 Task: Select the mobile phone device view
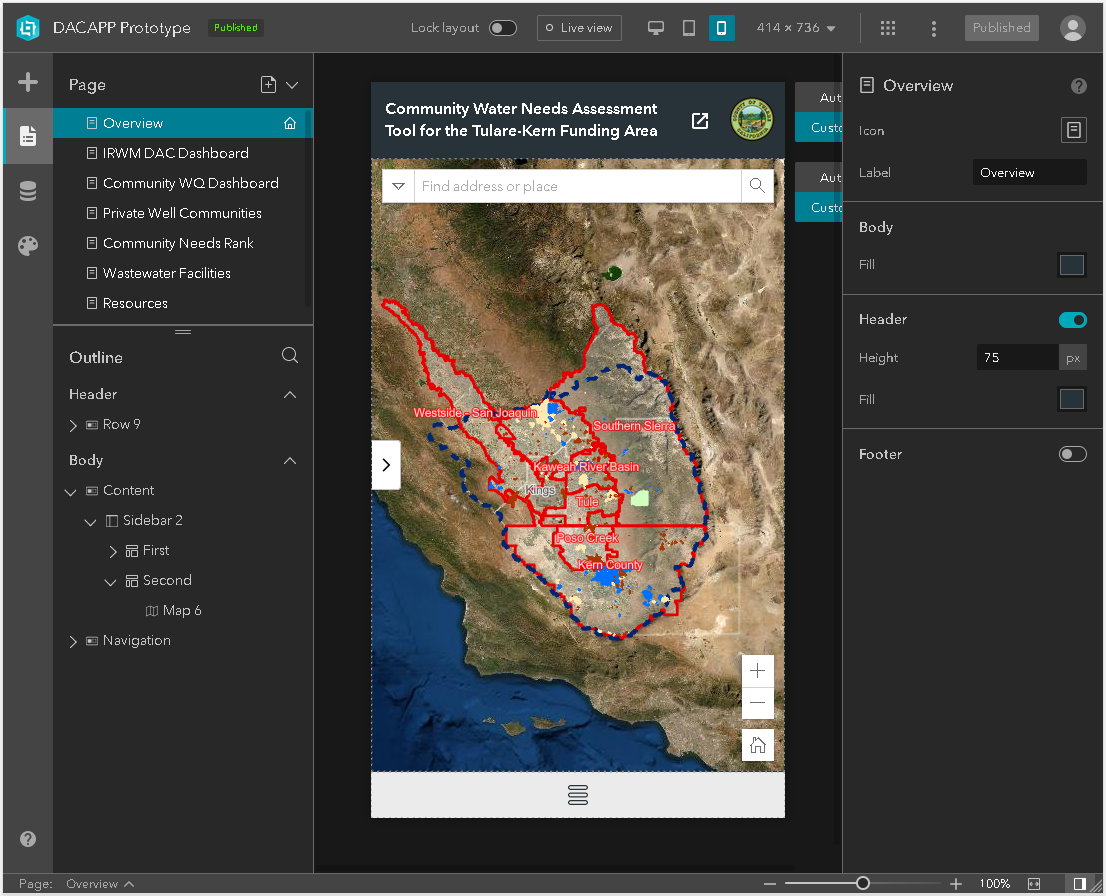coord(722,28)
